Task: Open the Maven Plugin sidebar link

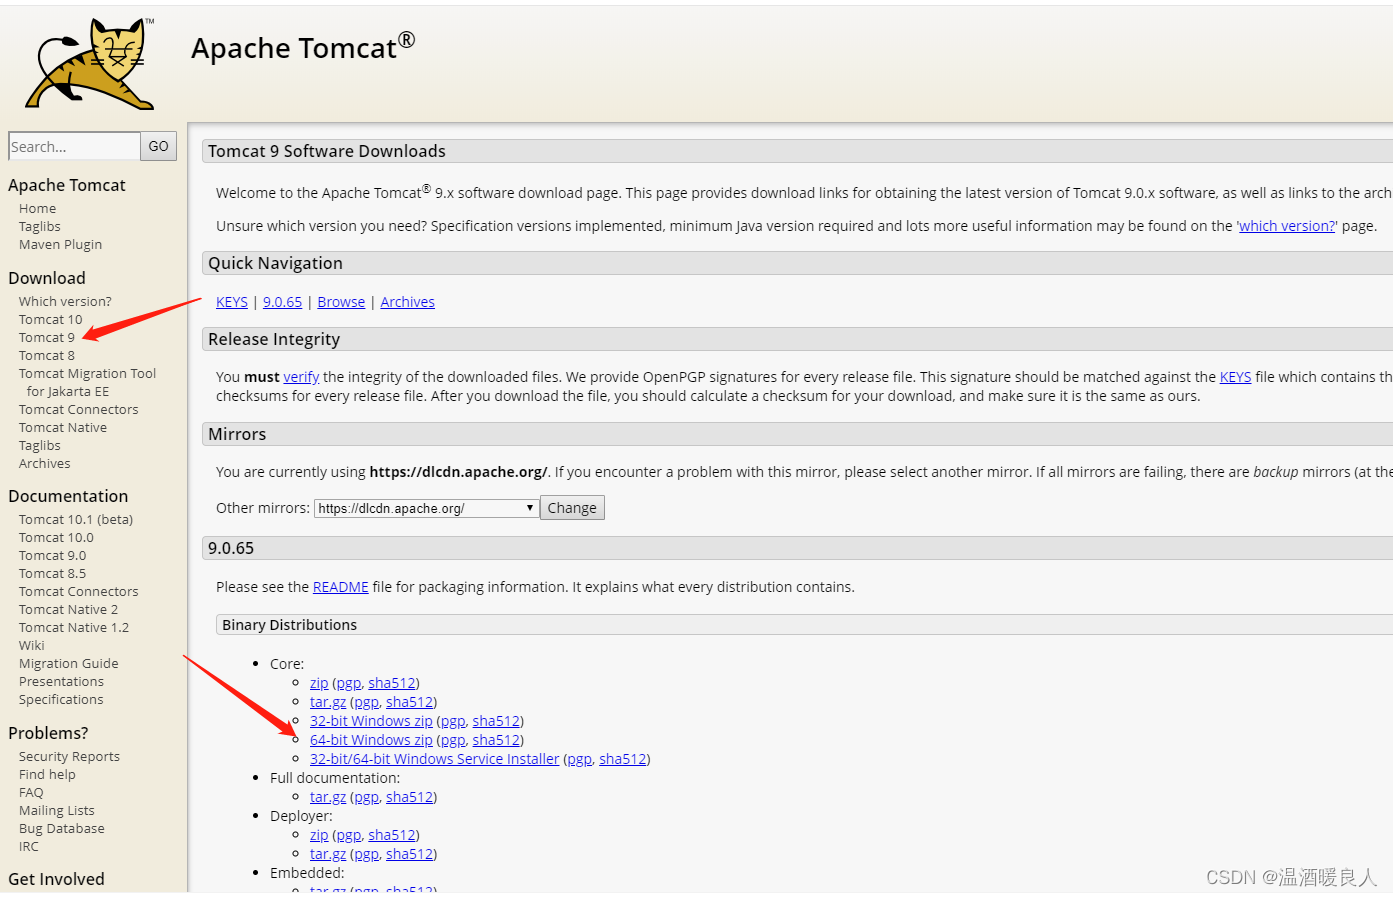Action: click(x=60, y=245)
